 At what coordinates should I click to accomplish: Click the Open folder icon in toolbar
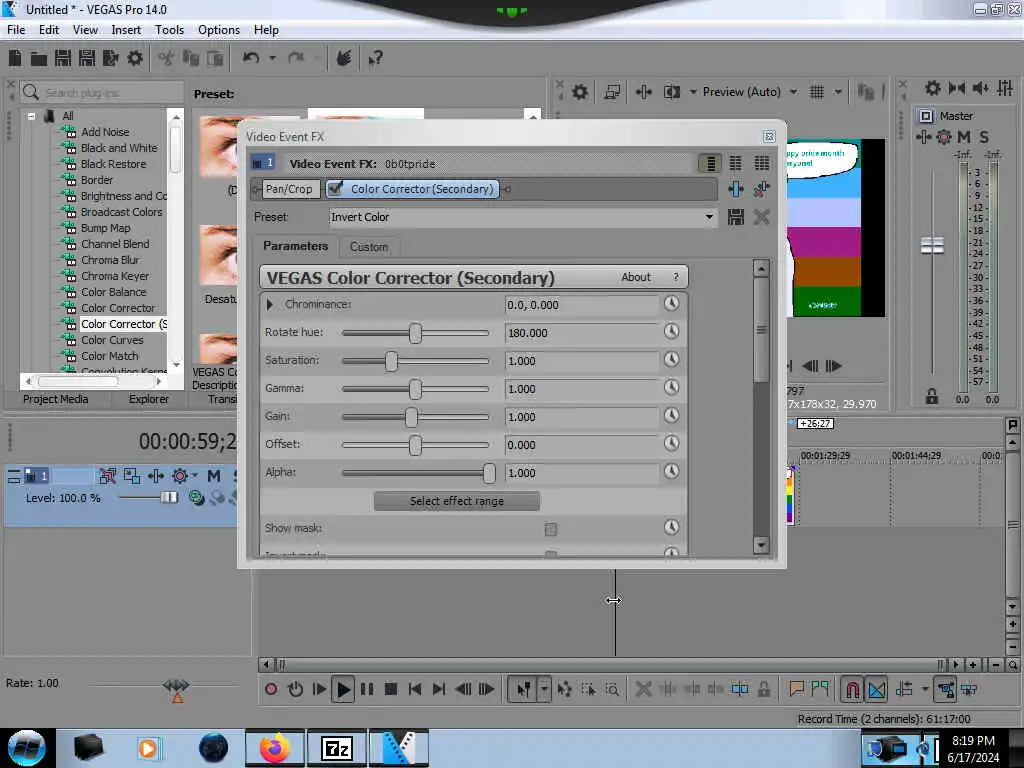[x=39, y=59]
